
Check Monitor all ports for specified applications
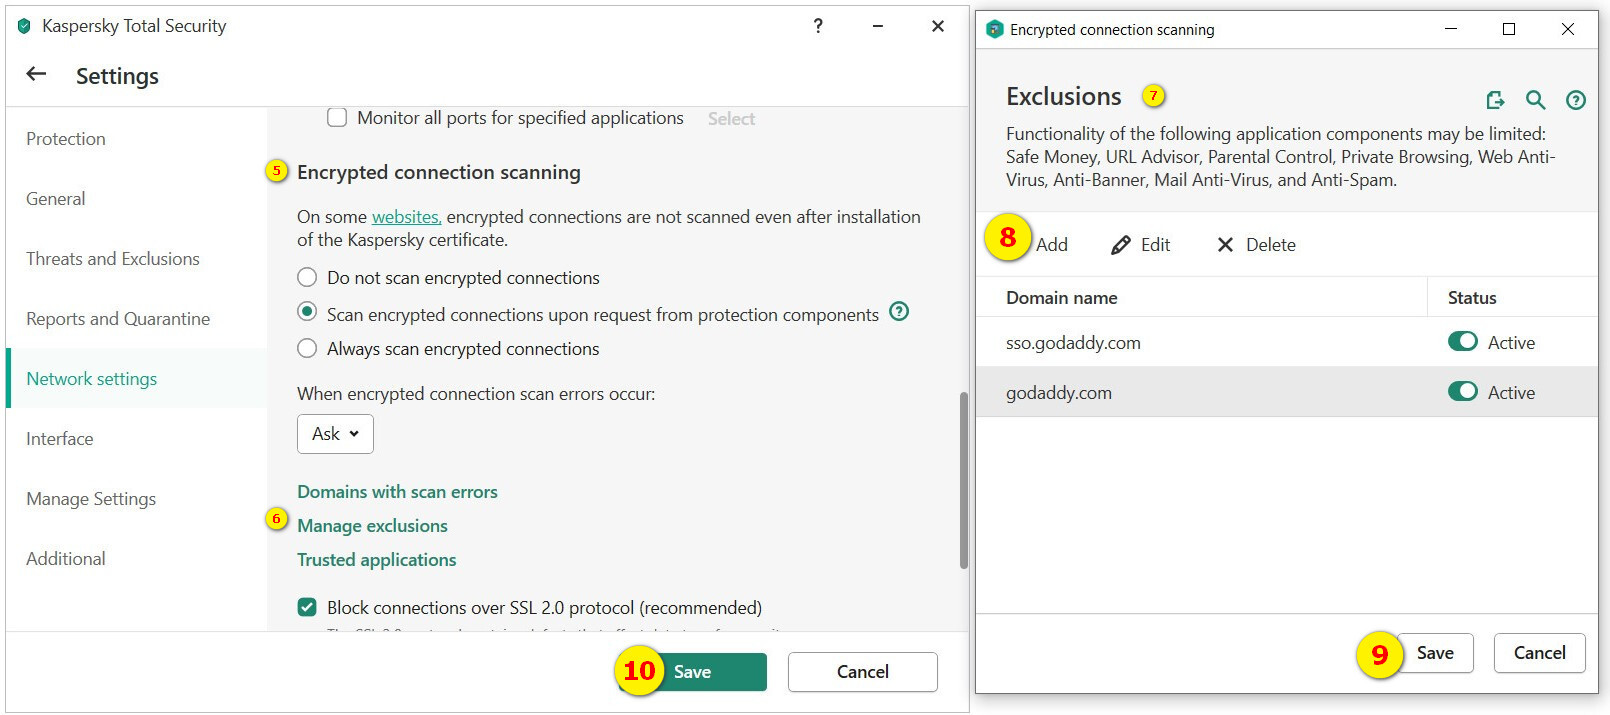pyautogui.click(x=338, y=118)
